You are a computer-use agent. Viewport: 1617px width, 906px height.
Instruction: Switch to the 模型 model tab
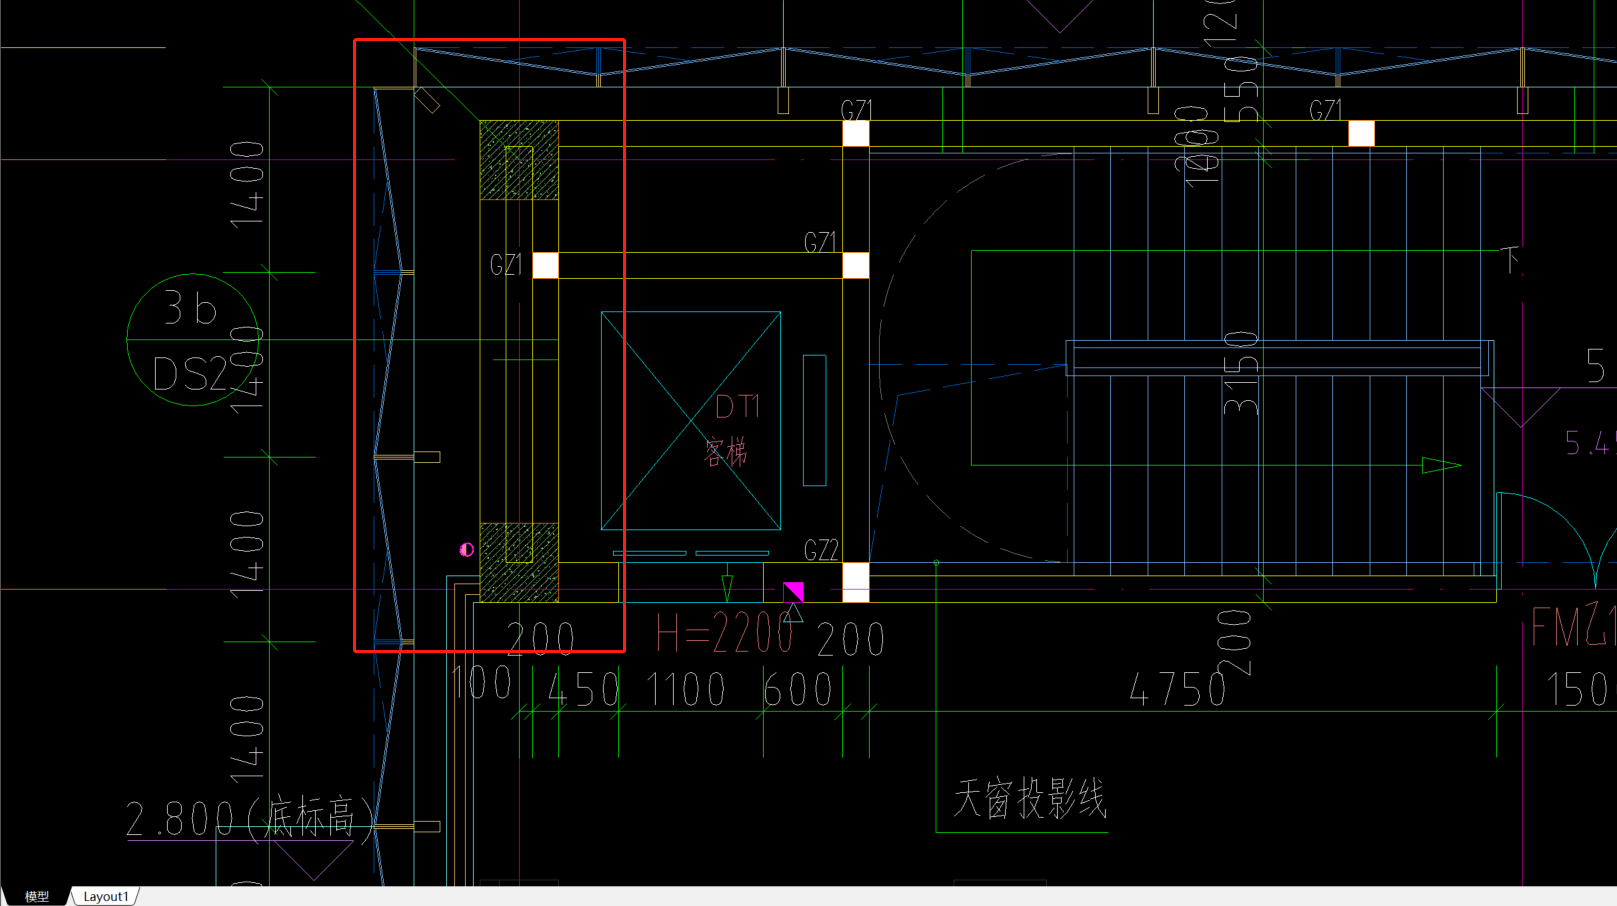click(x=36, y=896)
